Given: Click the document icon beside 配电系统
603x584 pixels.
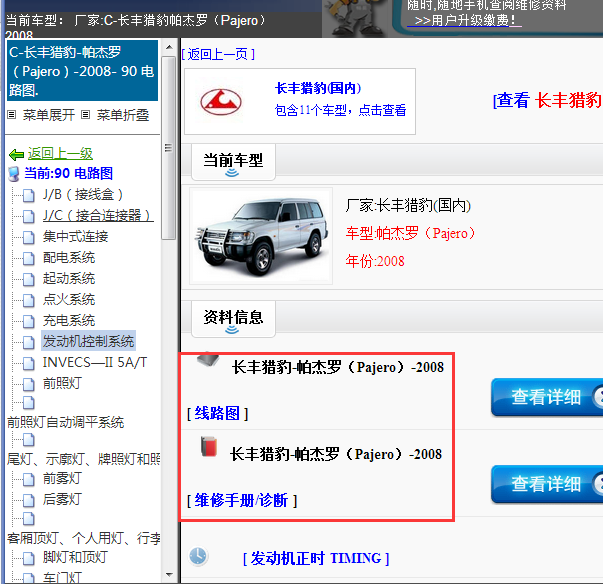Looking at the screenshot, I should pyautogui.click(x=28, y=258).
